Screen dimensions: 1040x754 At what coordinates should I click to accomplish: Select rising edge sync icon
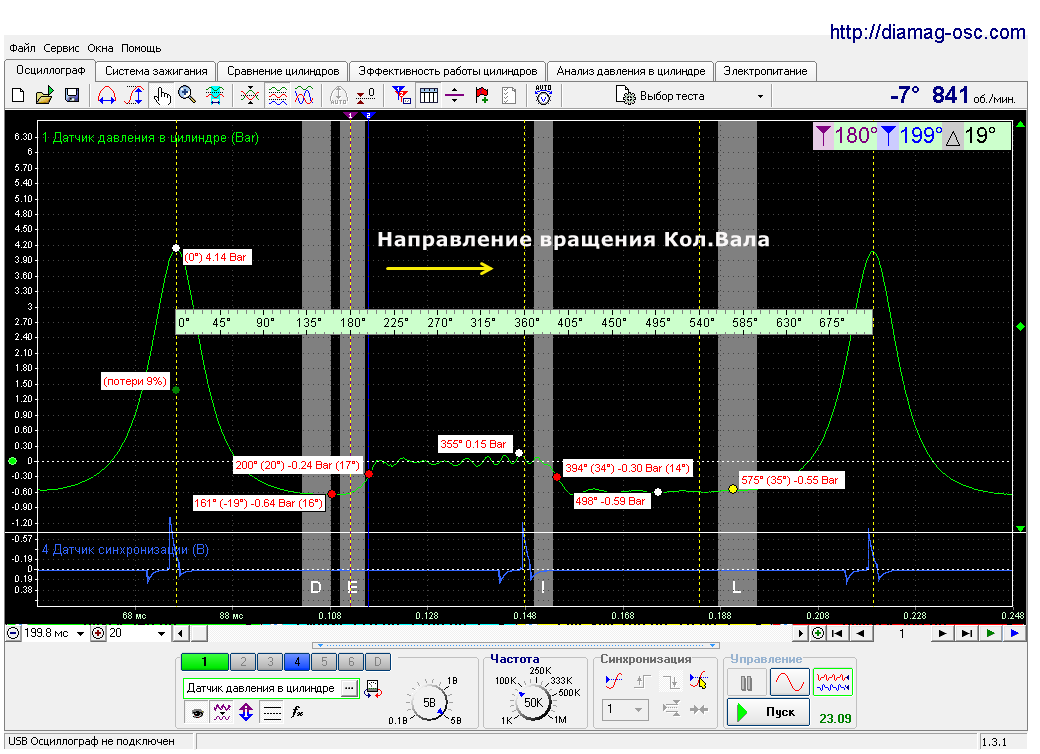(643, 682)
